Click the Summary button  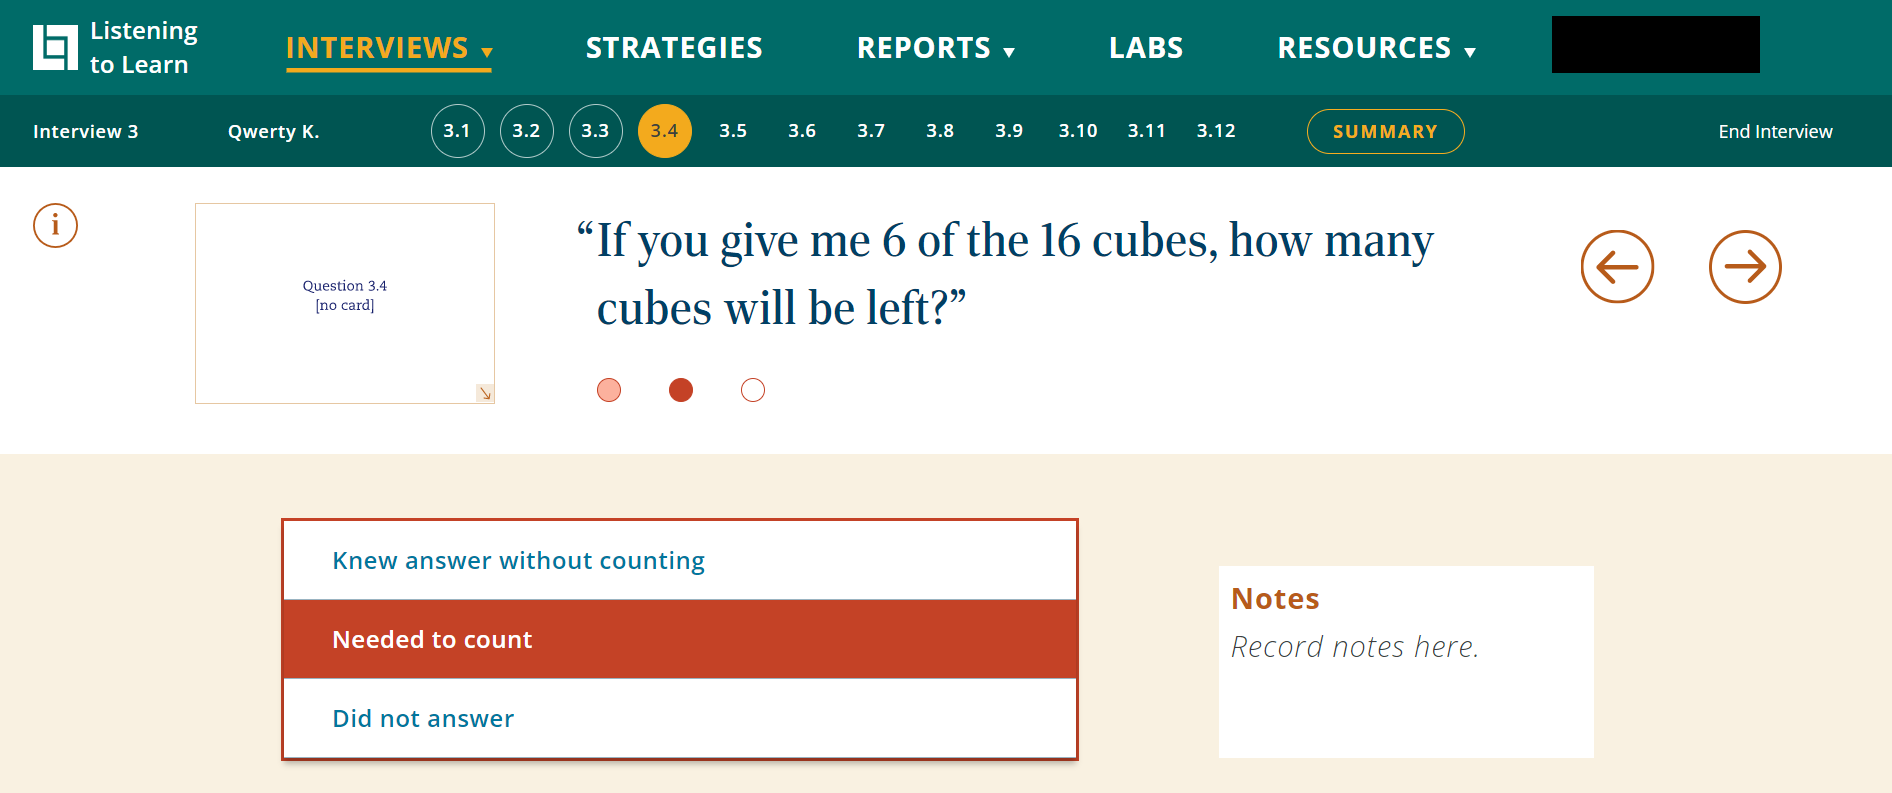pyautogui.click(x=1385, y=131)
